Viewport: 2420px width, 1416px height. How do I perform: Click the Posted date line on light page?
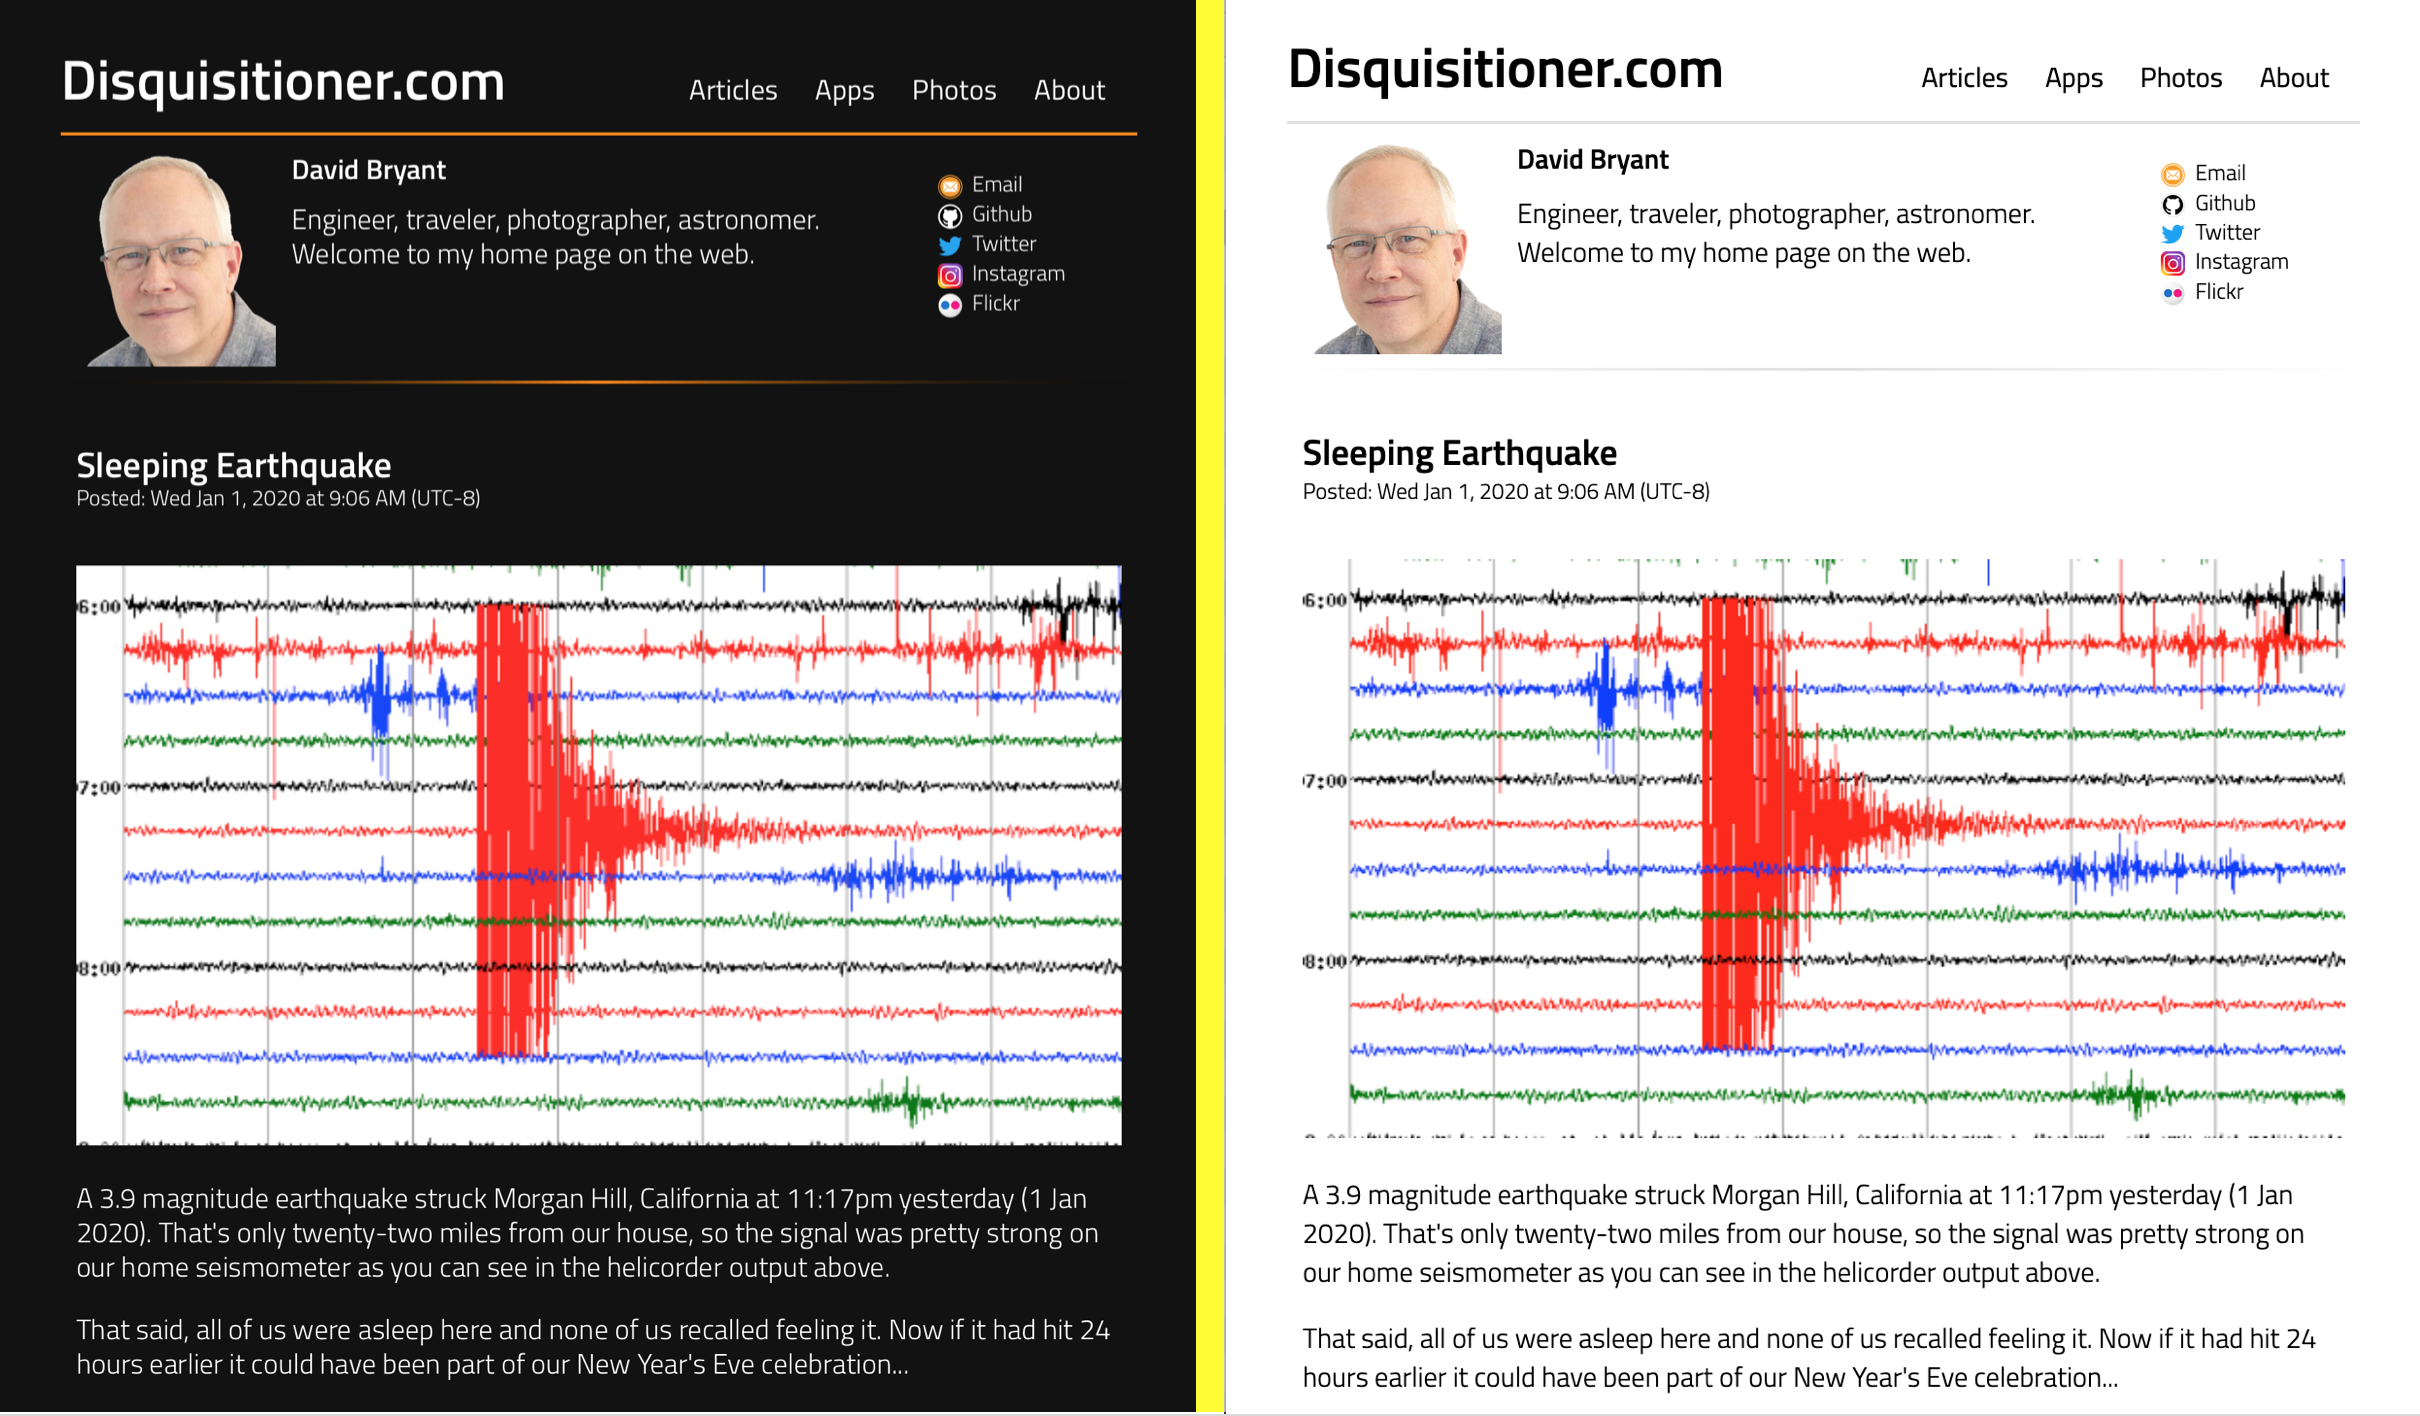pyautogui.click(x=1506, y=492)
